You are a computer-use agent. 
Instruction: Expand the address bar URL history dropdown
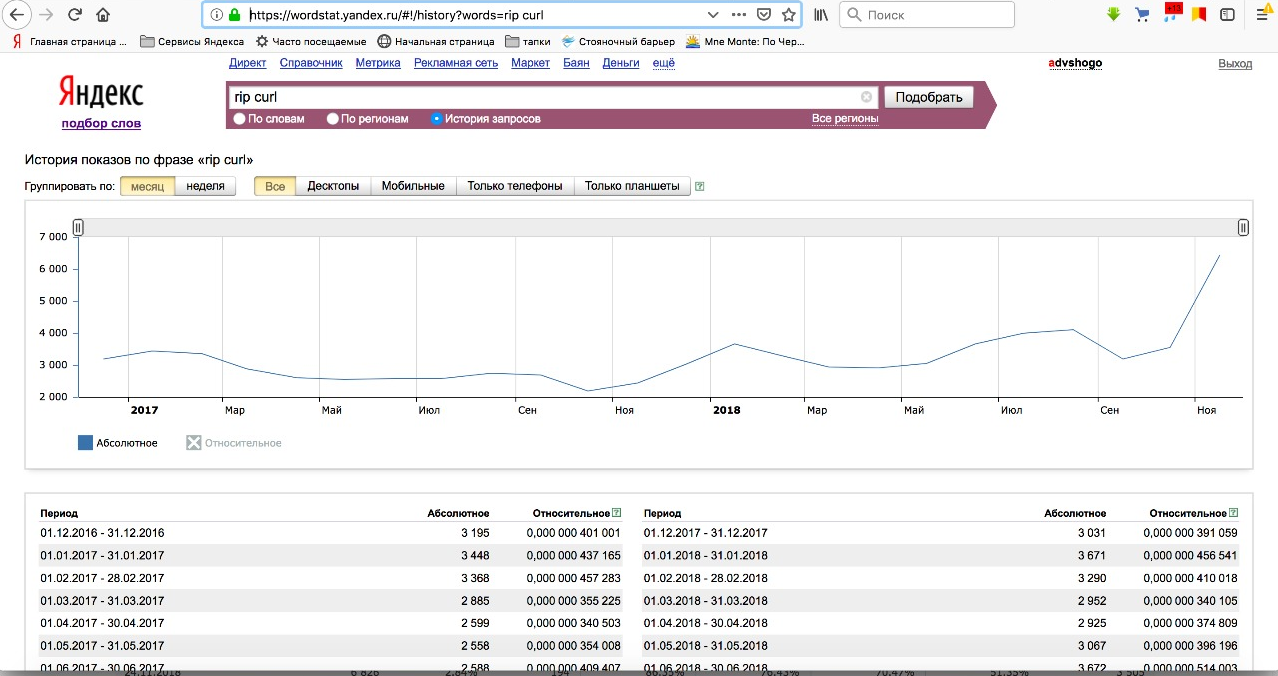pos(712,15)
